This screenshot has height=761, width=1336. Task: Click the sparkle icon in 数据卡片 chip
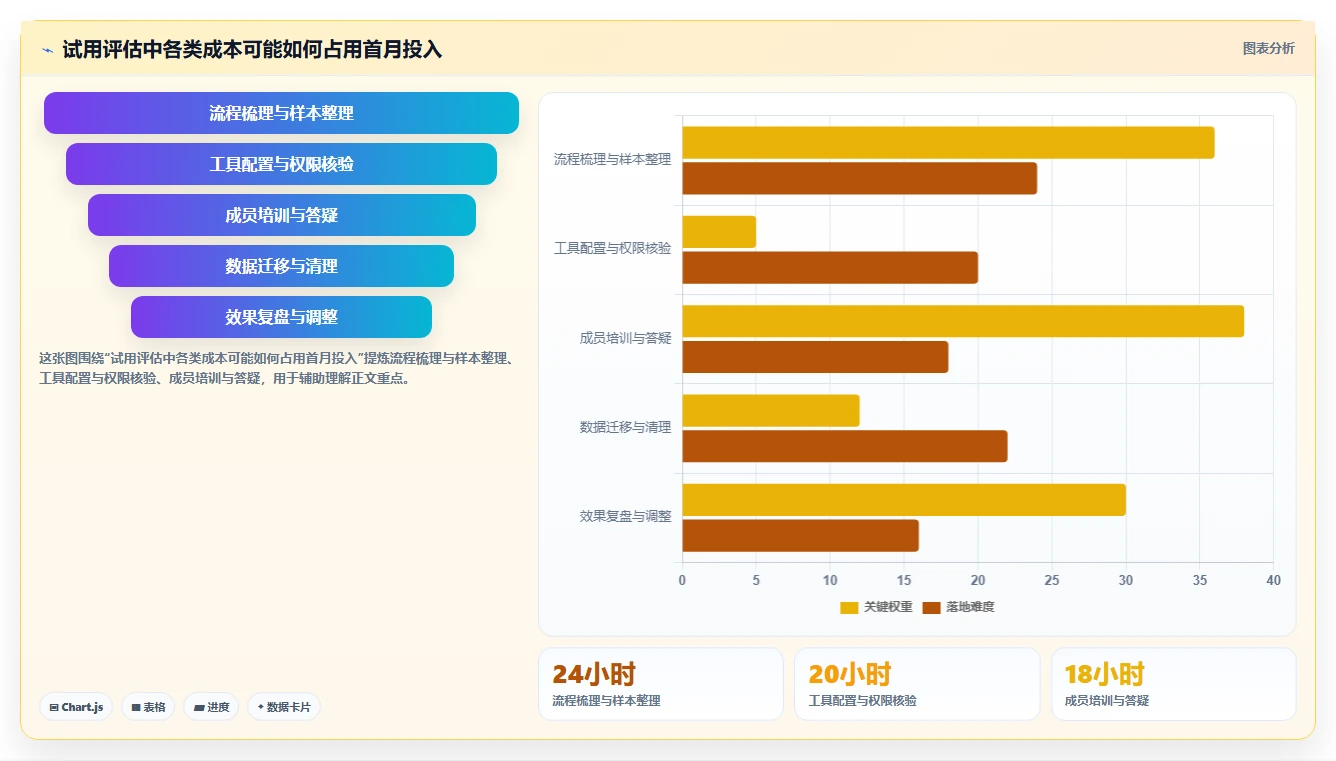click(260, 707)
